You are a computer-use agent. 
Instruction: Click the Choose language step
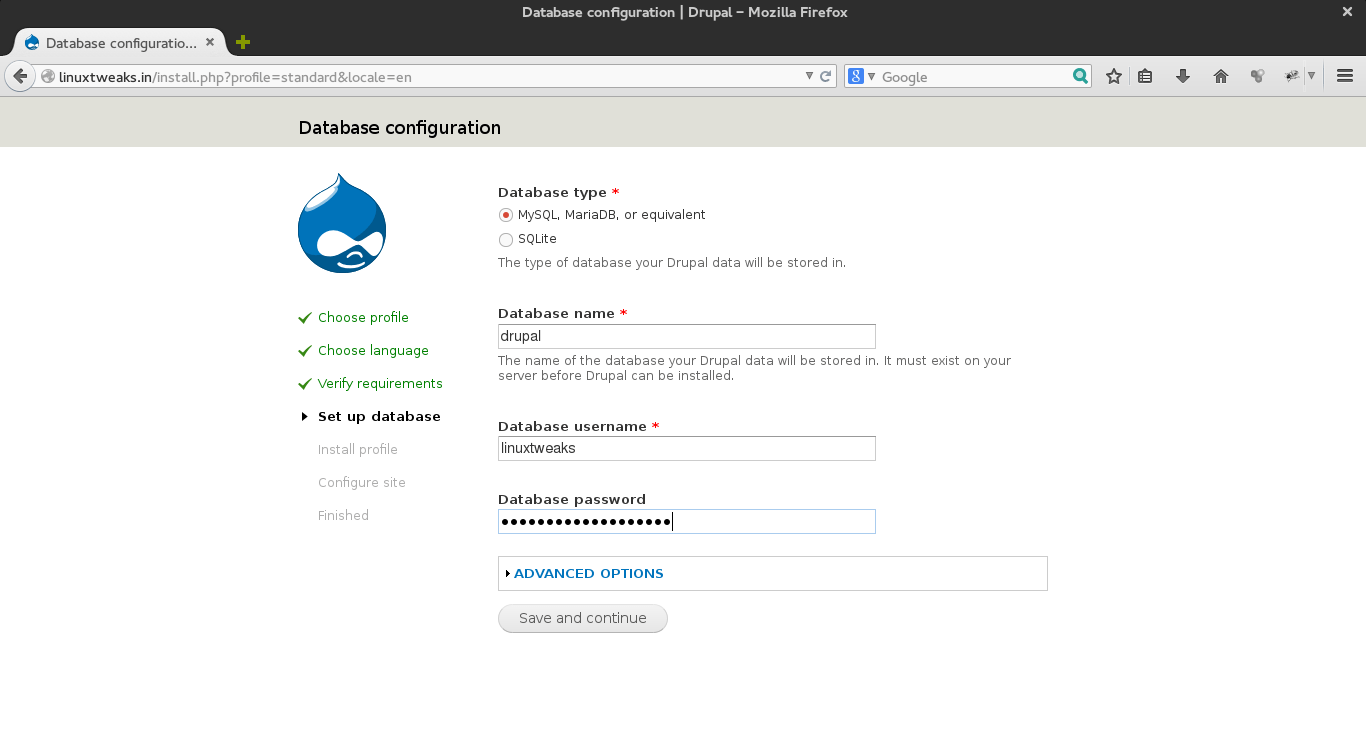[373, 350]
